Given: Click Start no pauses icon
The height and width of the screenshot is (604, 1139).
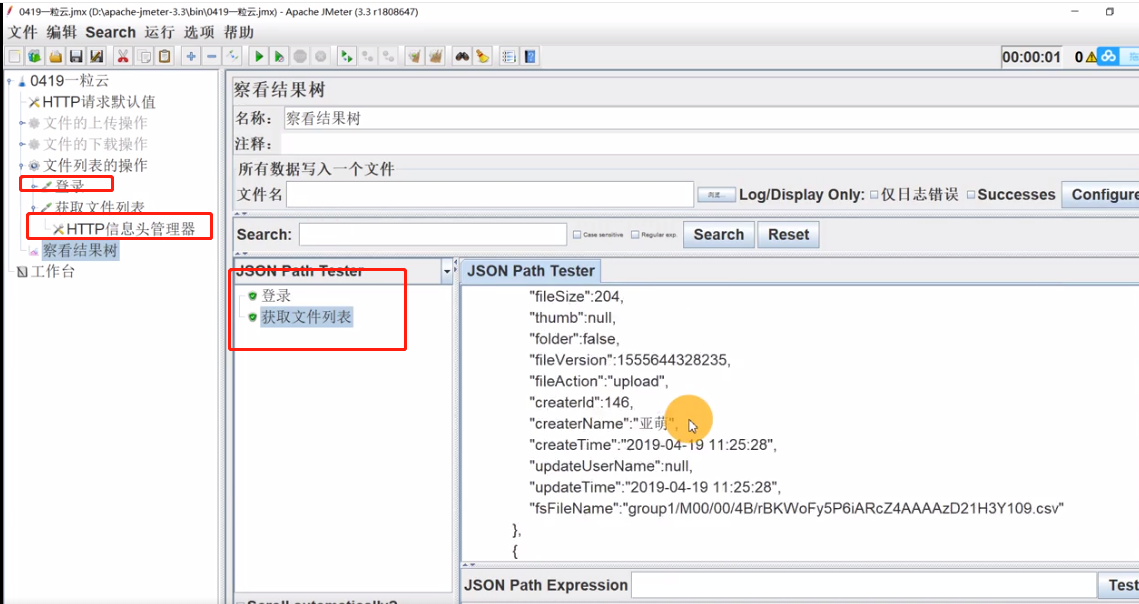Looking at the screenshot, I should pyautogui.click(x=279, y=56).
